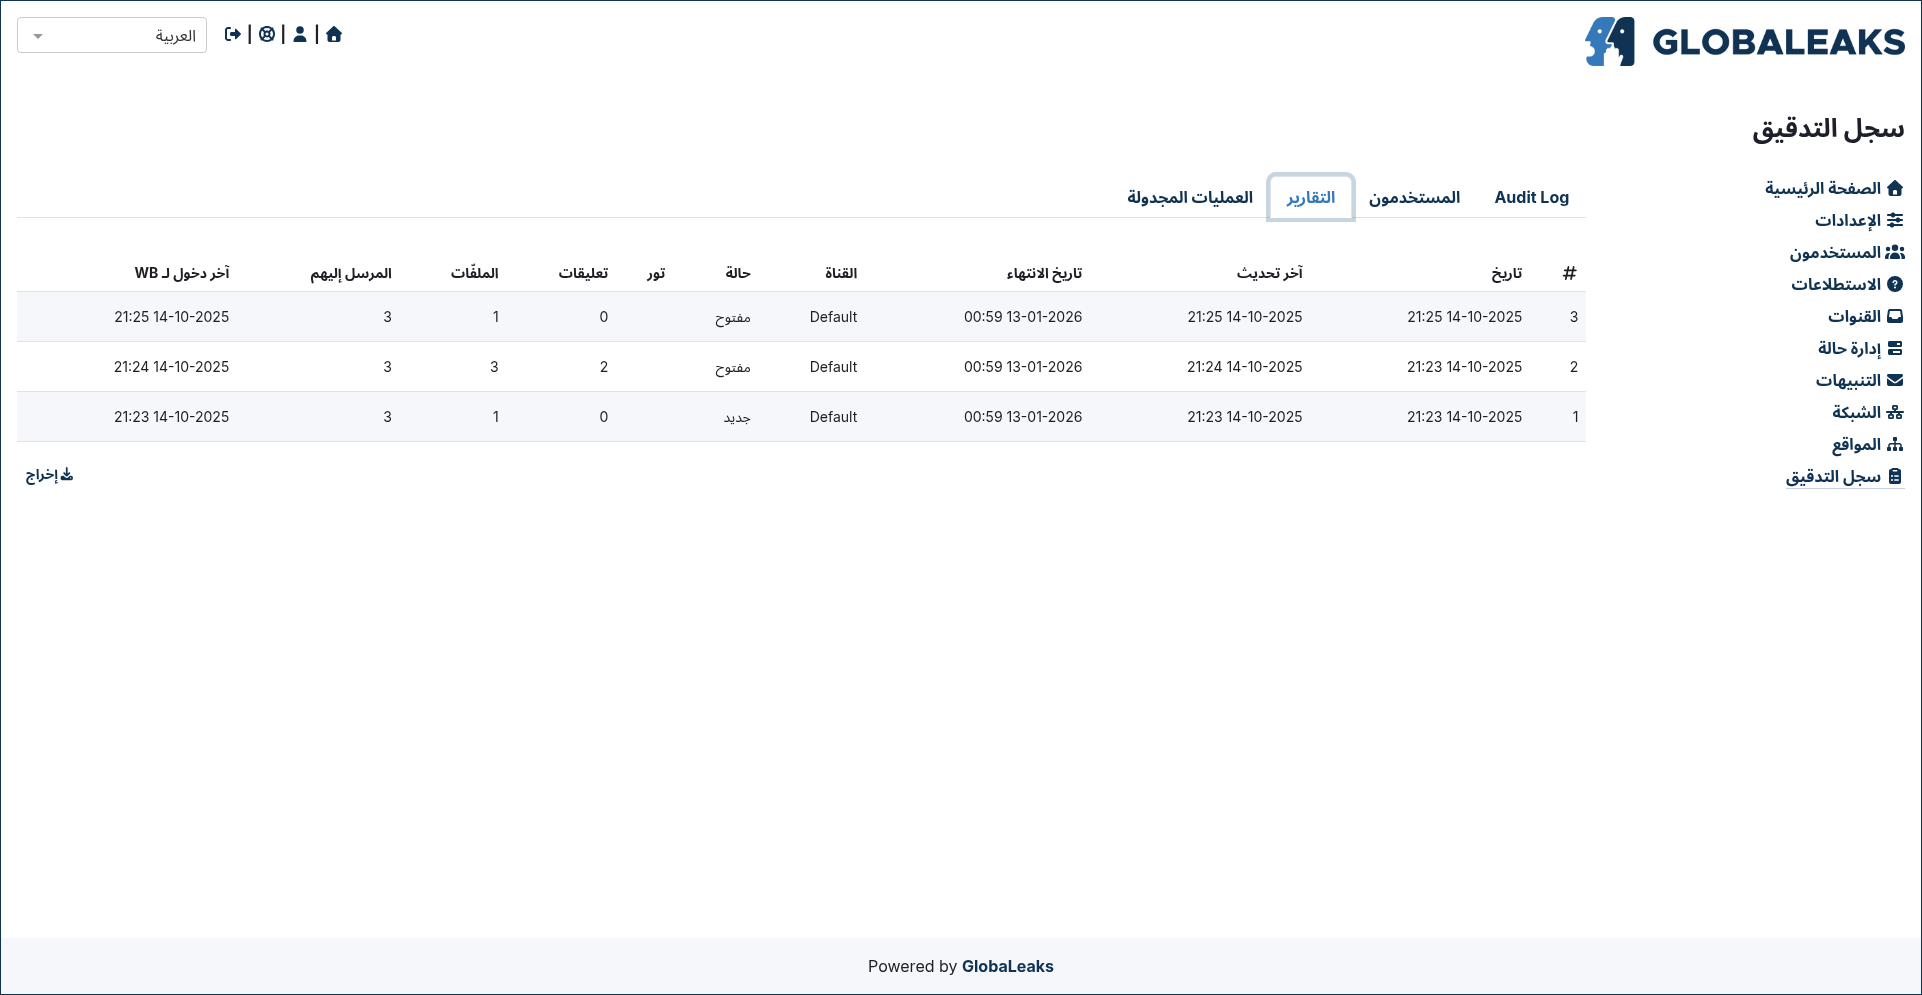Click the network icon beside الشبكة
The image size is (1922, 995).
click(x=1895, y=412)
